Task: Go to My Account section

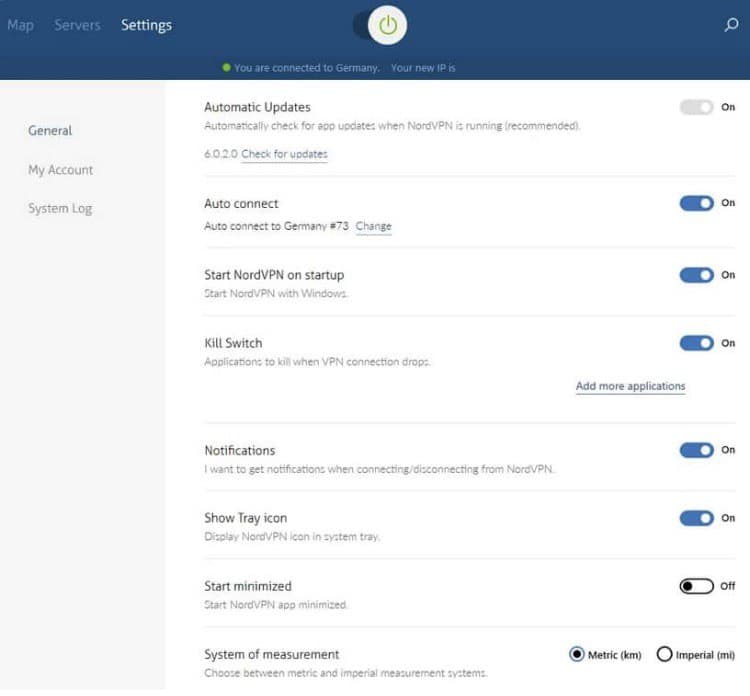Action: click(61, 170)
